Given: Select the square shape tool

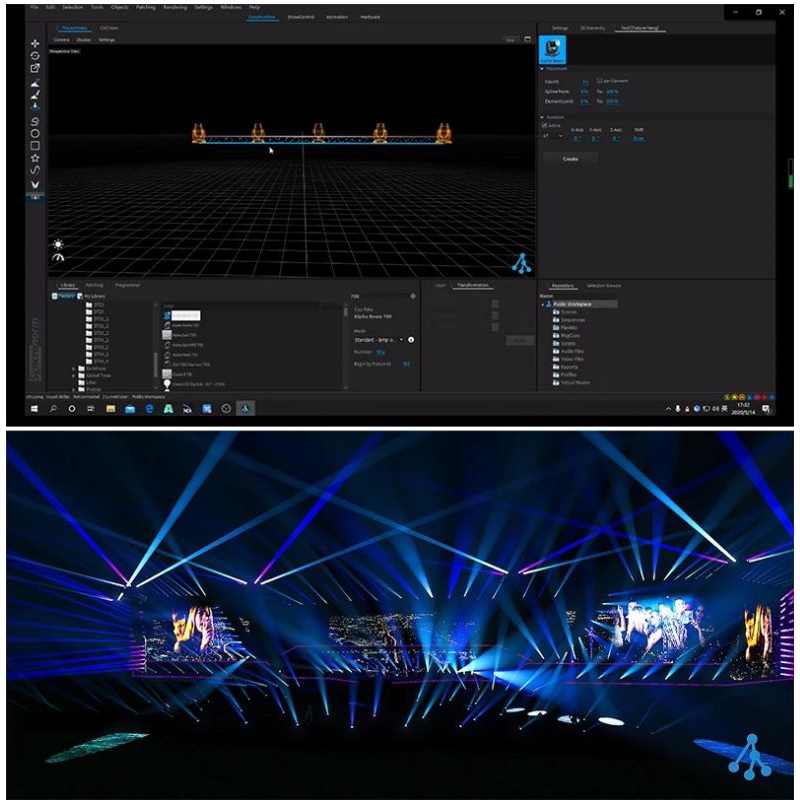Looking at the screenshot, I should pyautogui.click(x=35, y=146).
